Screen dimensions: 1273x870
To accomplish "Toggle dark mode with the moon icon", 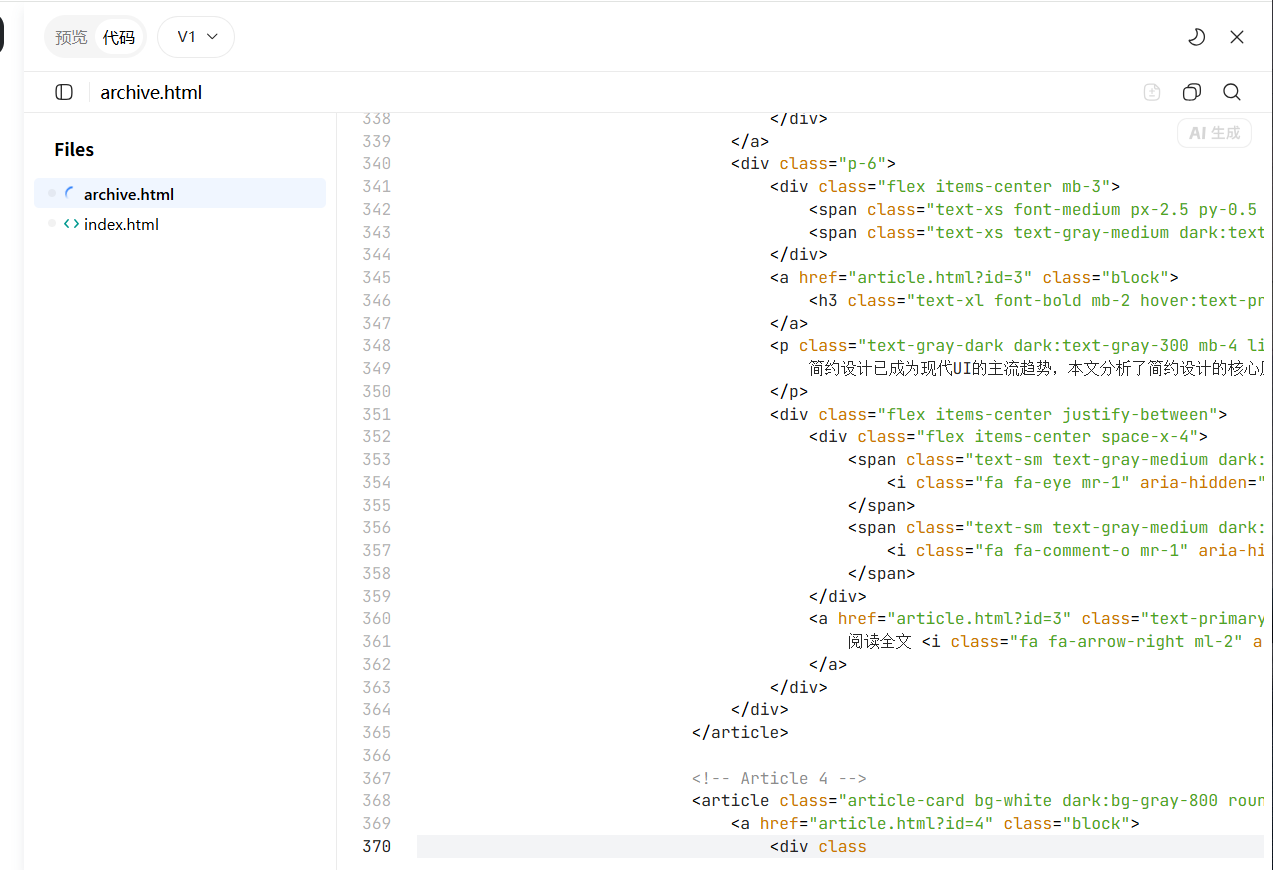I will coord(1196,37).
